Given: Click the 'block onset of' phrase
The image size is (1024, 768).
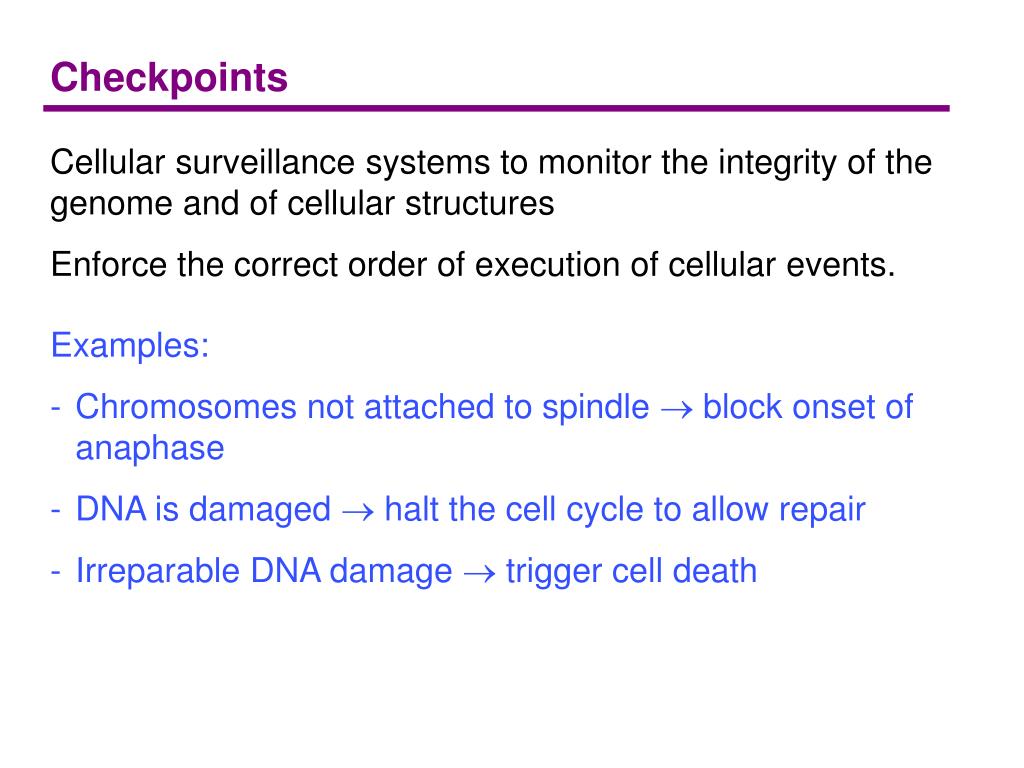Looking at the screenshot, I should click(808, 408).
